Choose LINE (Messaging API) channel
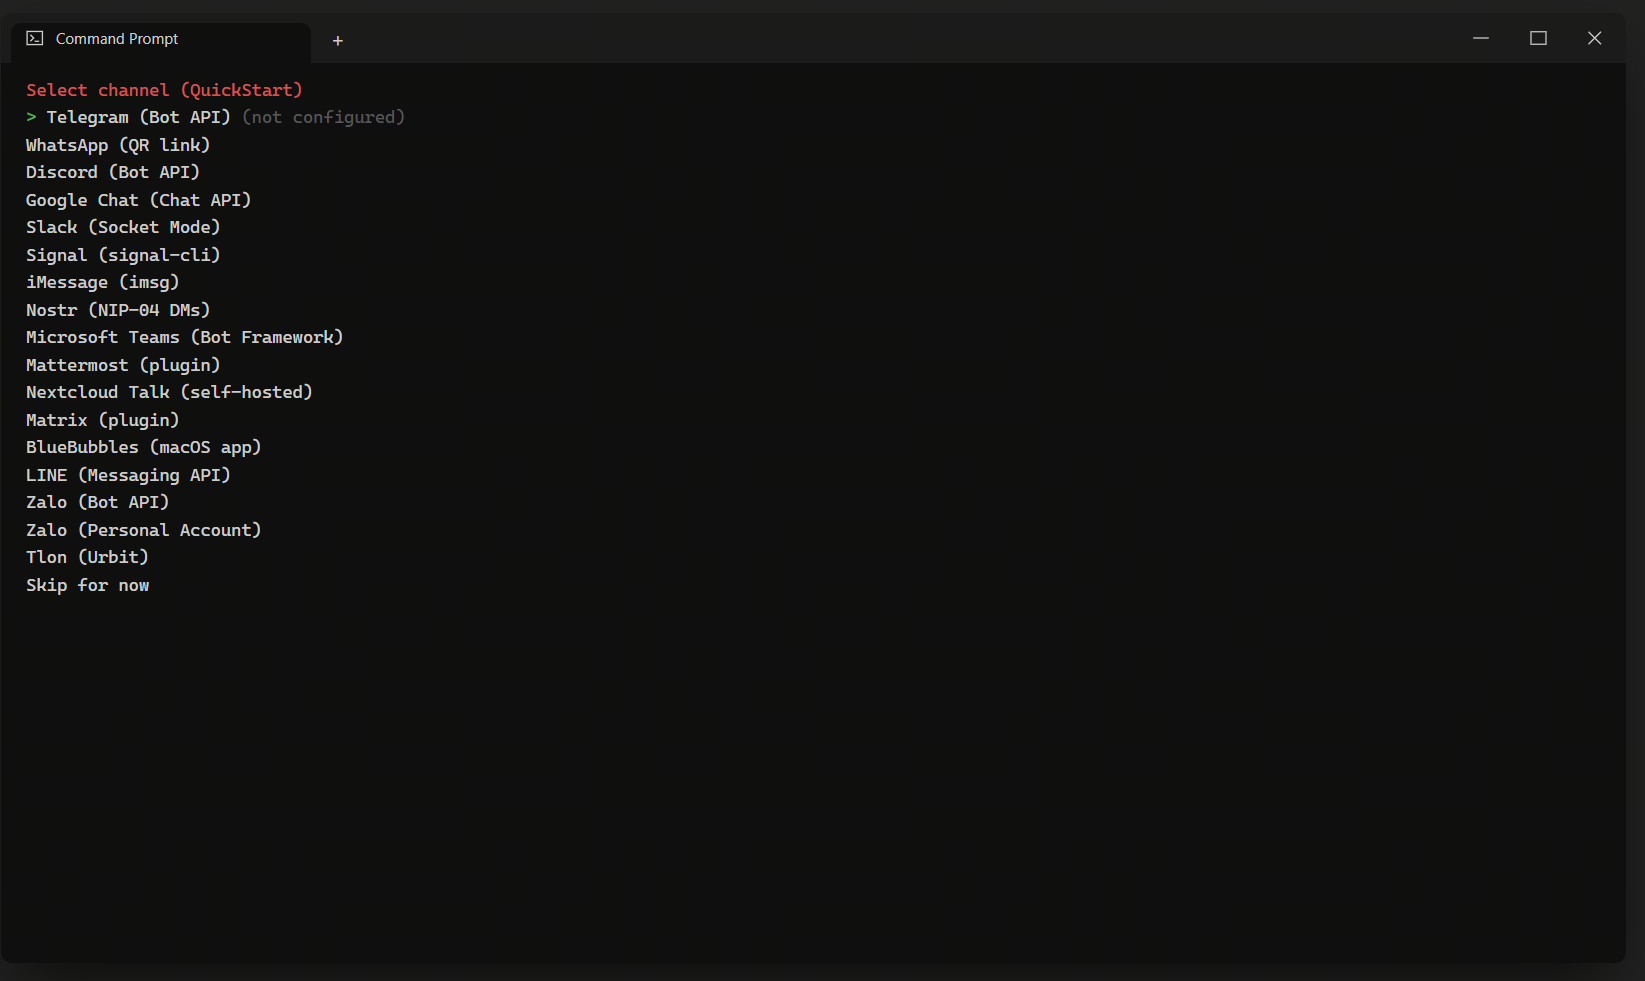 pyautogui.click(x=128, y=475)
